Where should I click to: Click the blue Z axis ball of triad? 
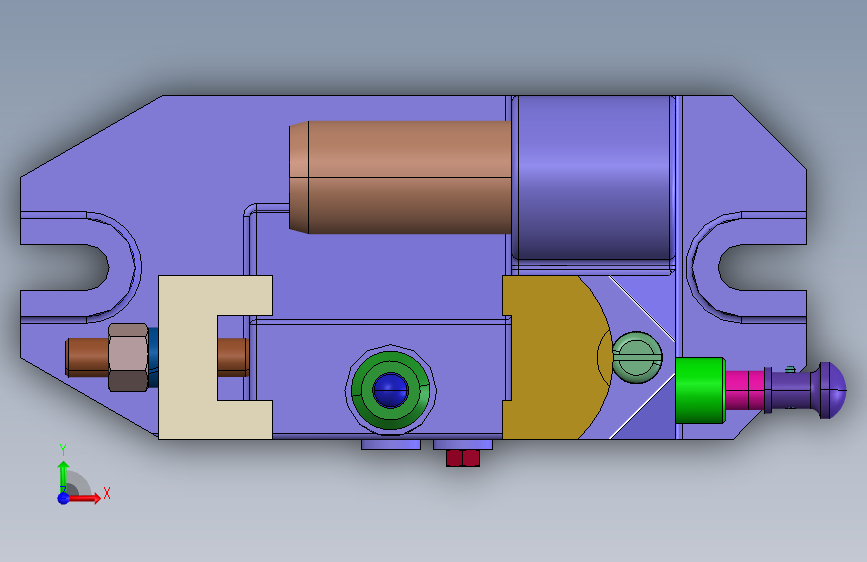pyautogui.click(x=64, y=498)
